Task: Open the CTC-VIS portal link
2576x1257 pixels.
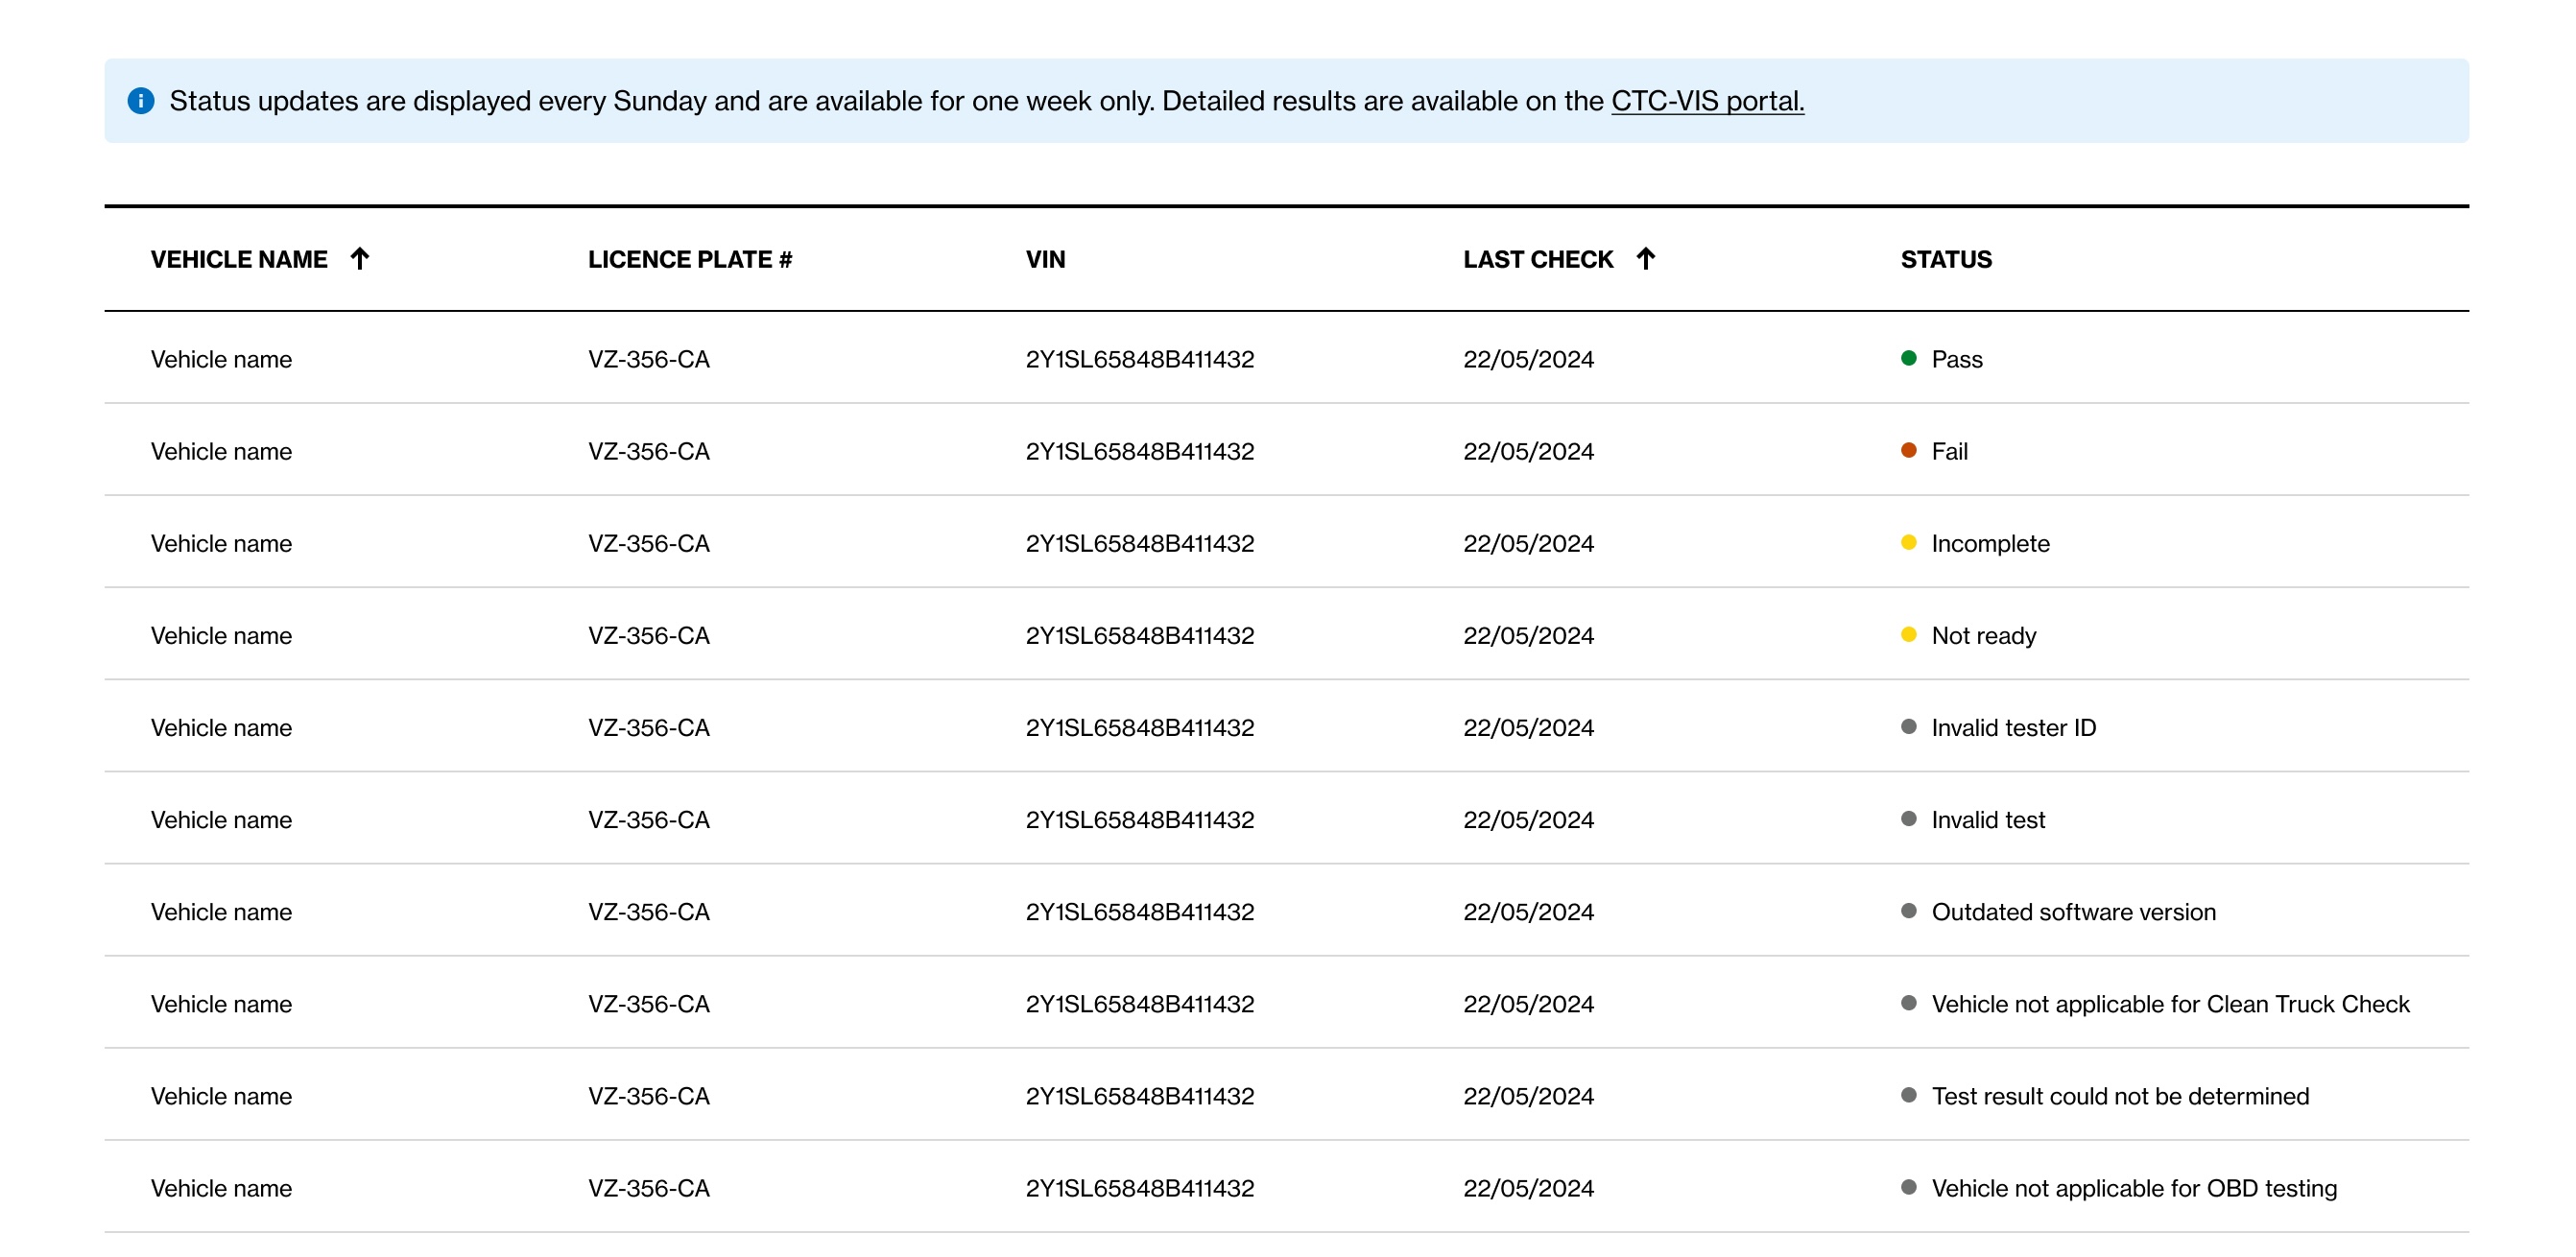Action: (1707, 101)
